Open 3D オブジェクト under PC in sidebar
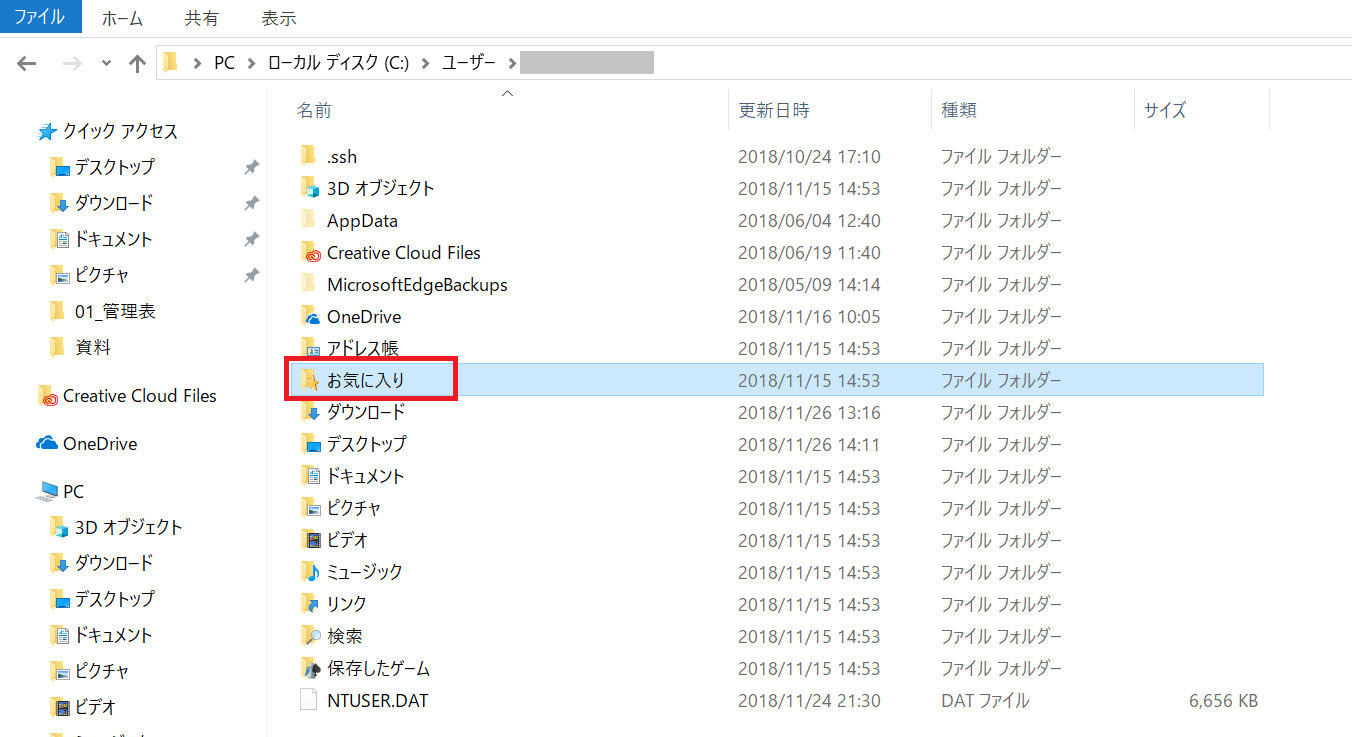This screenshot has height=737, width=1352. [x=128, y=527]
